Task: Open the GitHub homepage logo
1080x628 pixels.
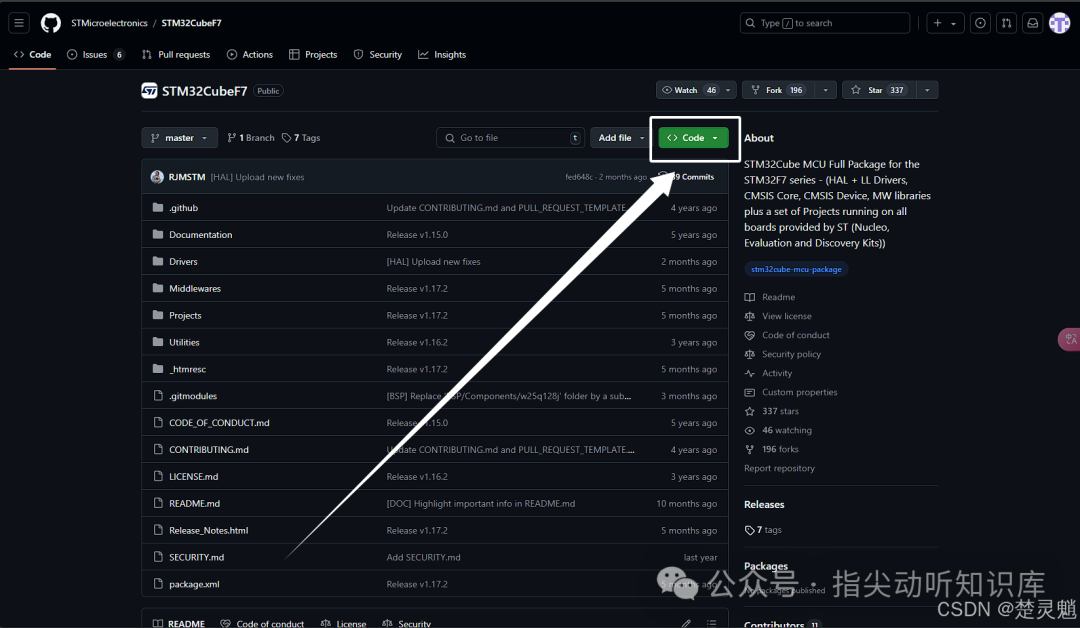Action: [50, 23]
